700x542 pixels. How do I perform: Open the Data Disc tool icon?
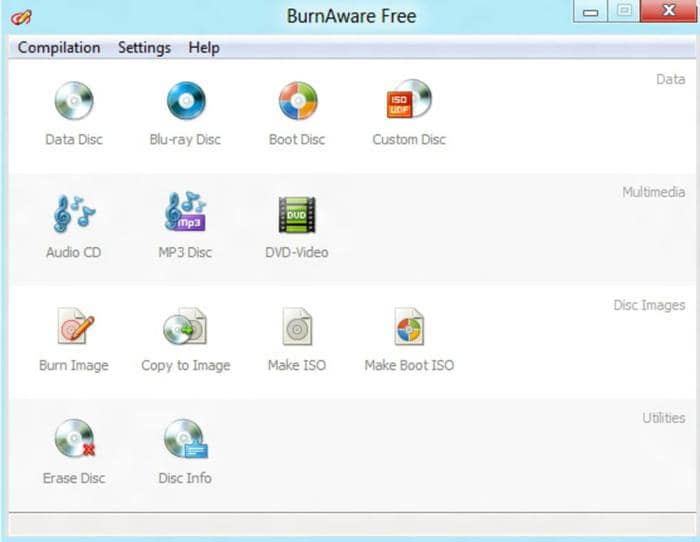click(74, 101)
